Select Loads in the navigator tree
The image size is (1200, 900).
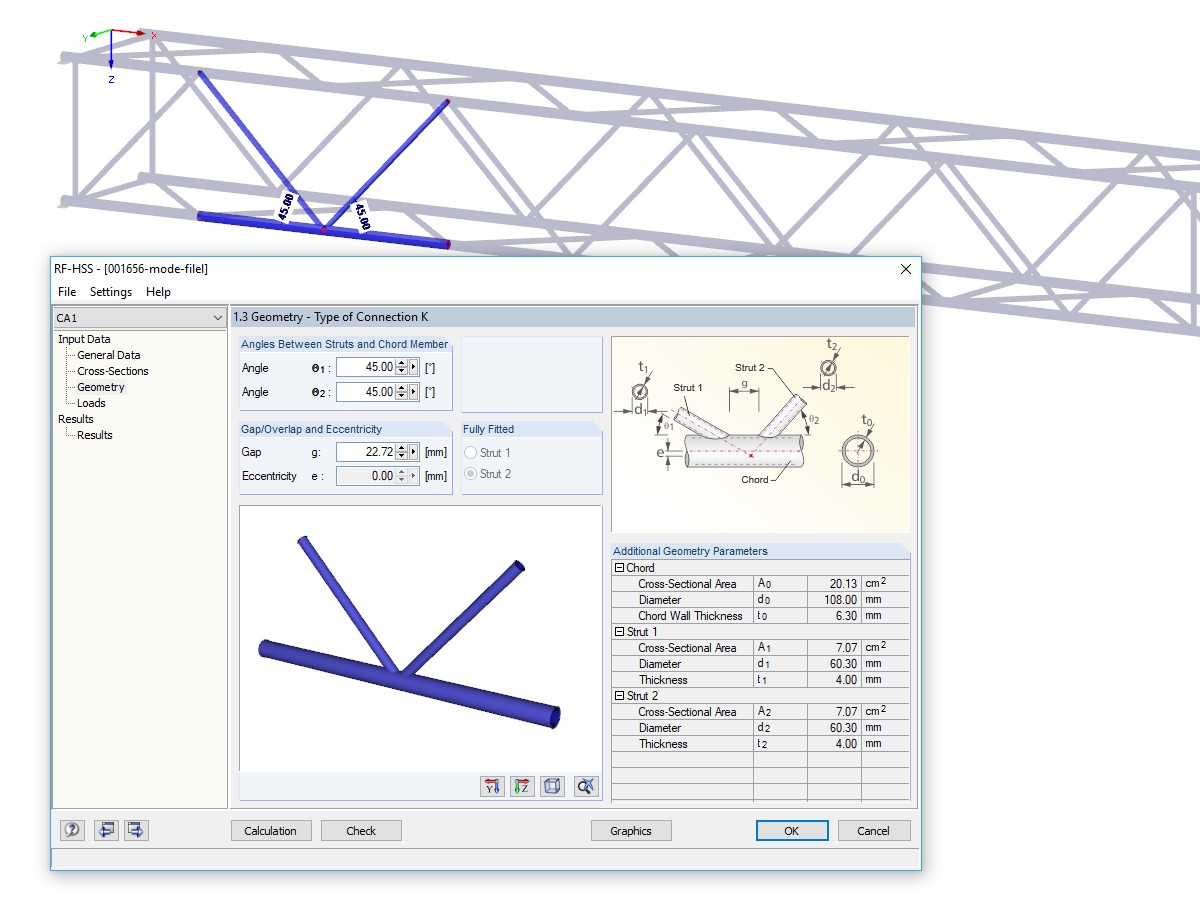91,403
